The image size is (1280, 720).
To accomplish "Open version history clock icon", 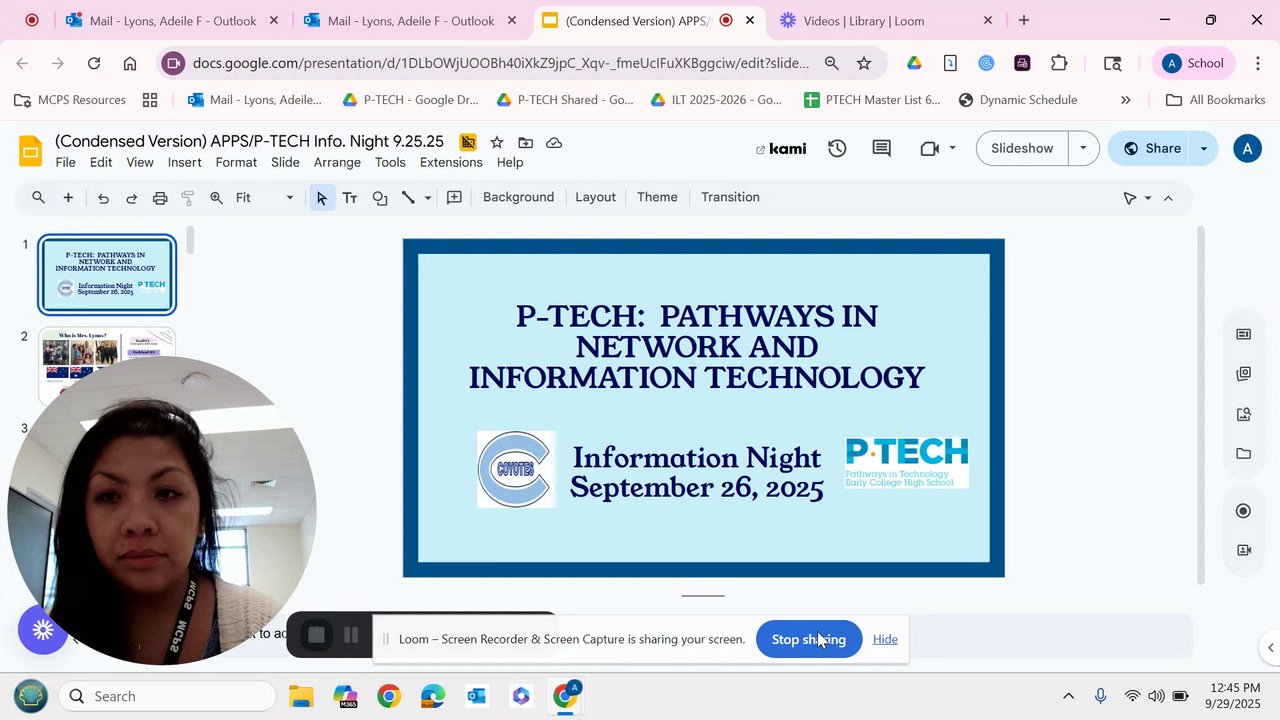I will tap(837, 148).
